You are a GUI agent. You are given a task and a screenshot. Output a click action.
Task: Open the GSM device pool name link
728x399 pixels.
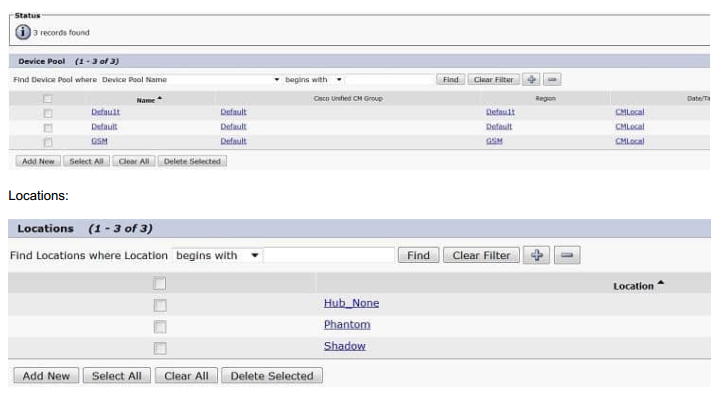pos(99,141)
